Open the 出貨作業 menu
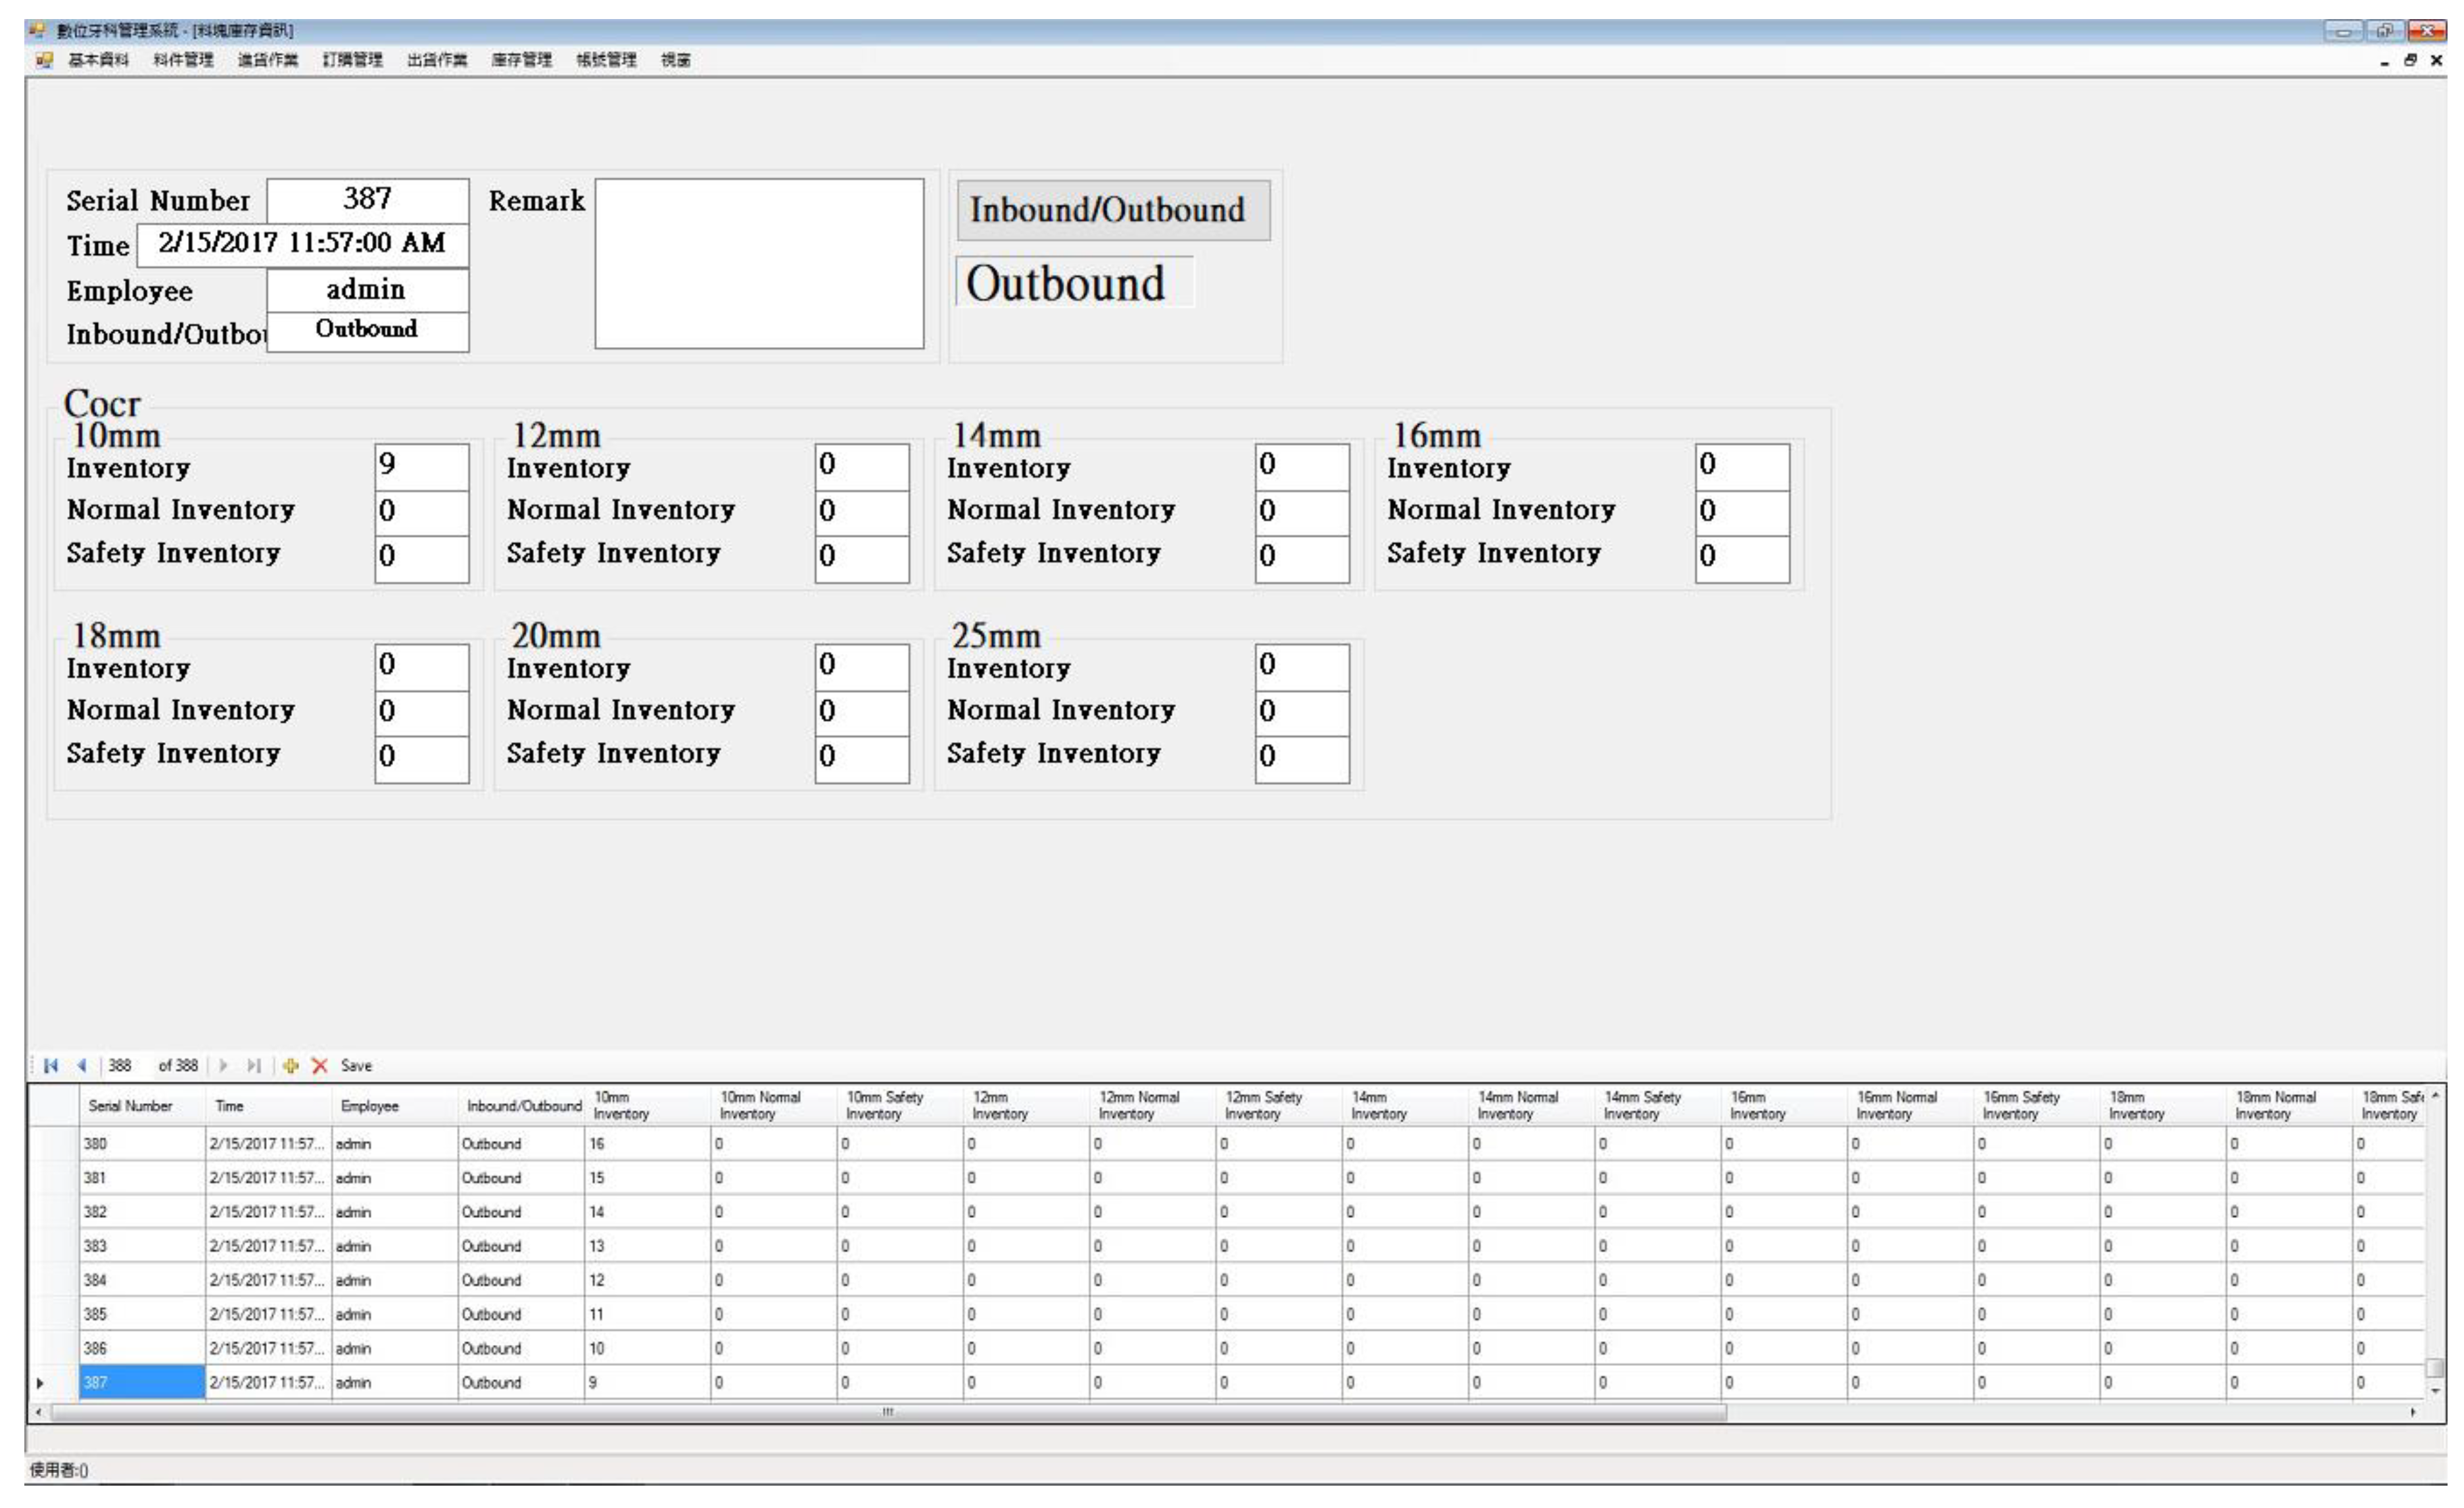 point(437,60)
